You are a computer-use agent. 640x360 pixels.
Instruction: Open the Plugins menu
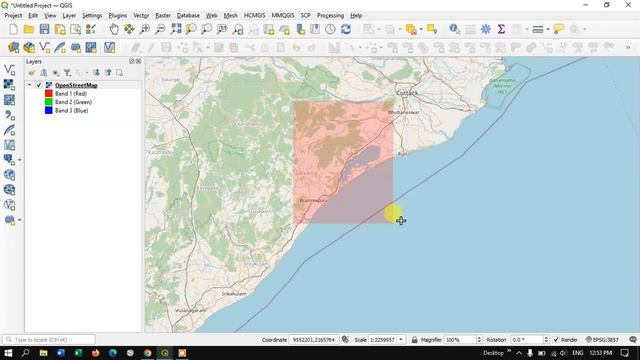click(118, 16)
